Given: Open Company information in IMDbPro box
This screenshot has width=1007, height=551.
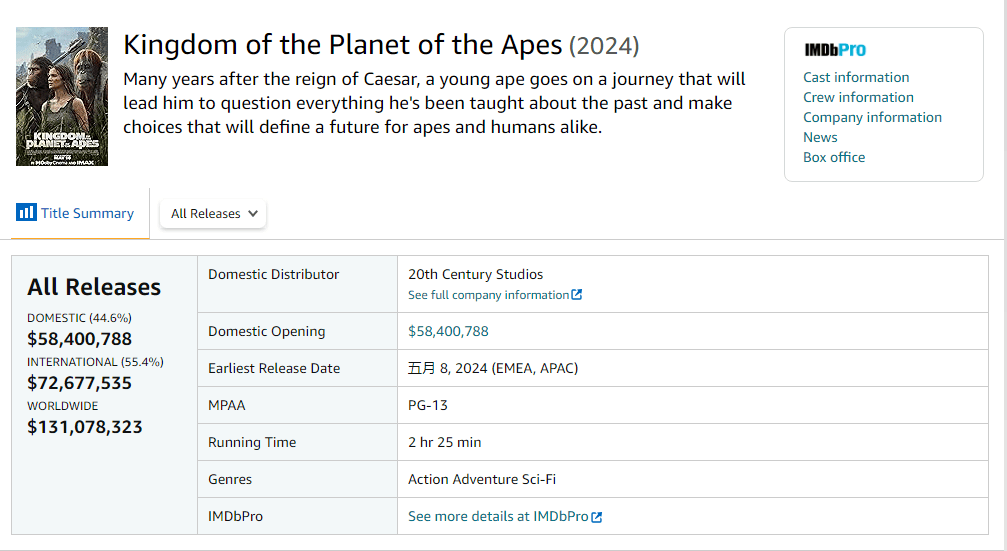Looking at the screenshot, I should (872, 117).
